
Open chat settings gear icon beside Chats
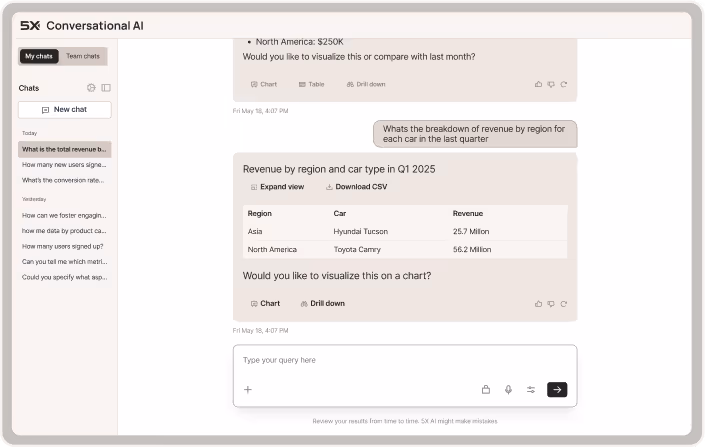click(91, 88)
